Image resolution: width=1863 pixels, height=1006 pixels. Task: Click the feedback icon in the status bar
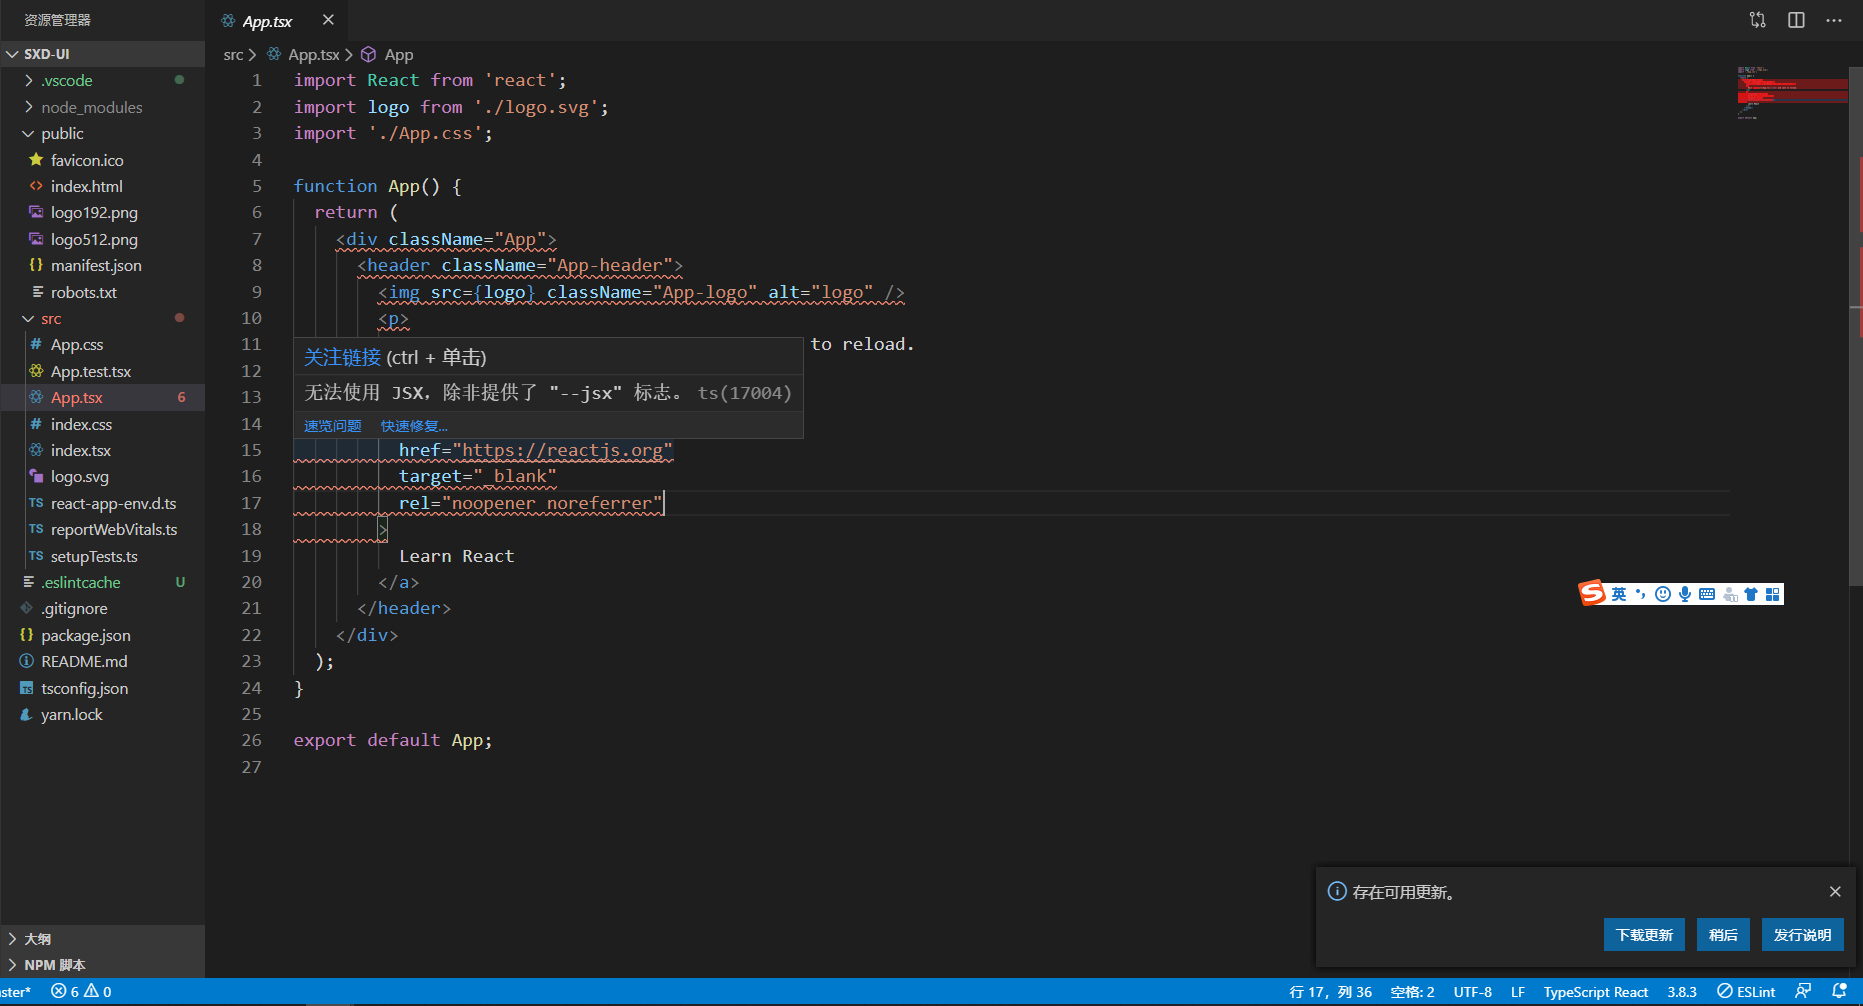(1803, 991)
